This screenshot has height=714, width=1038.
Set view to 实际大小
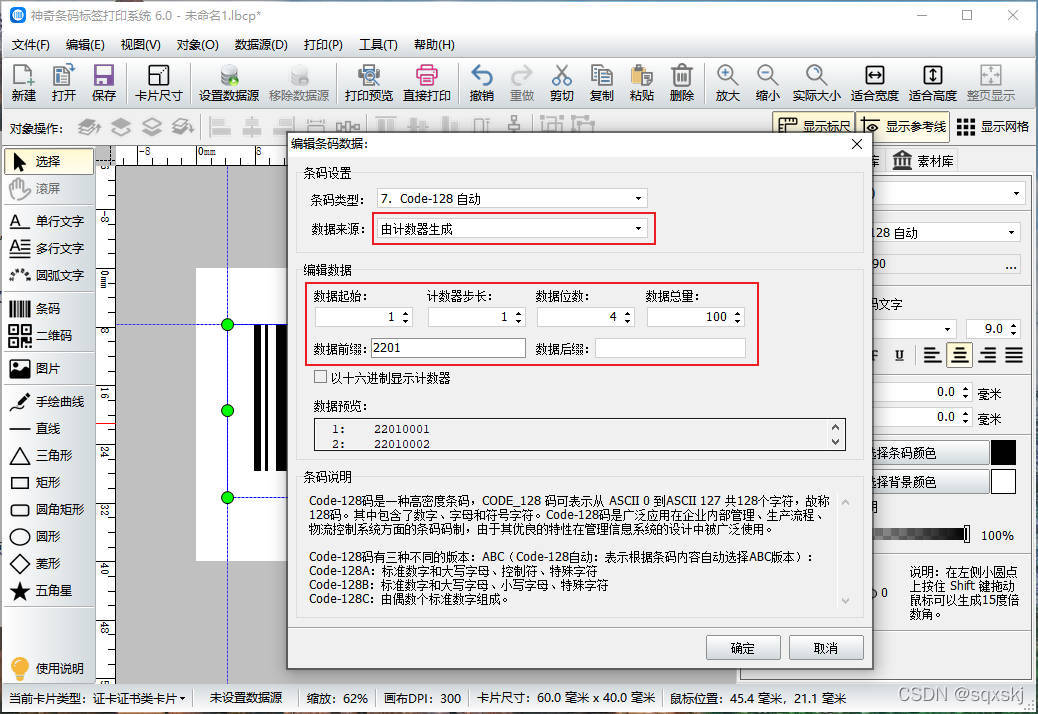[x=816, y=83]
